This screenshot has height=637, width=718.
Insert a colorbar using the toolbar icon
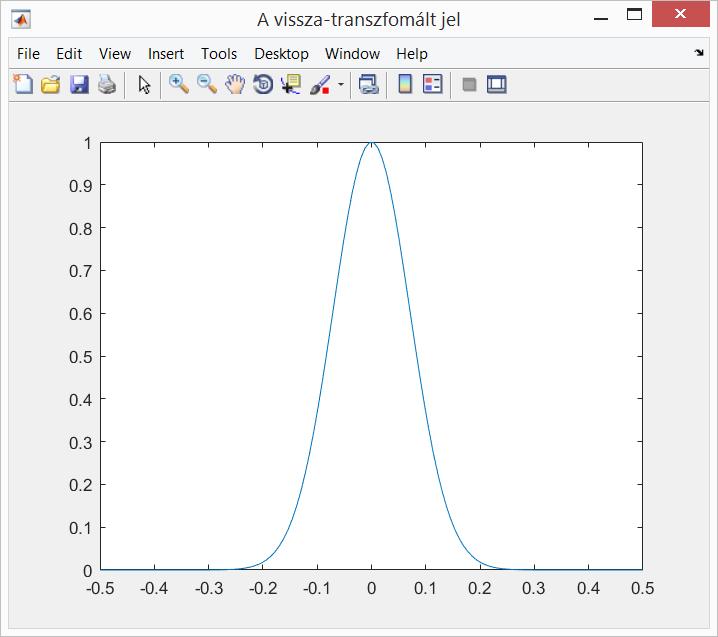(405, 85)
